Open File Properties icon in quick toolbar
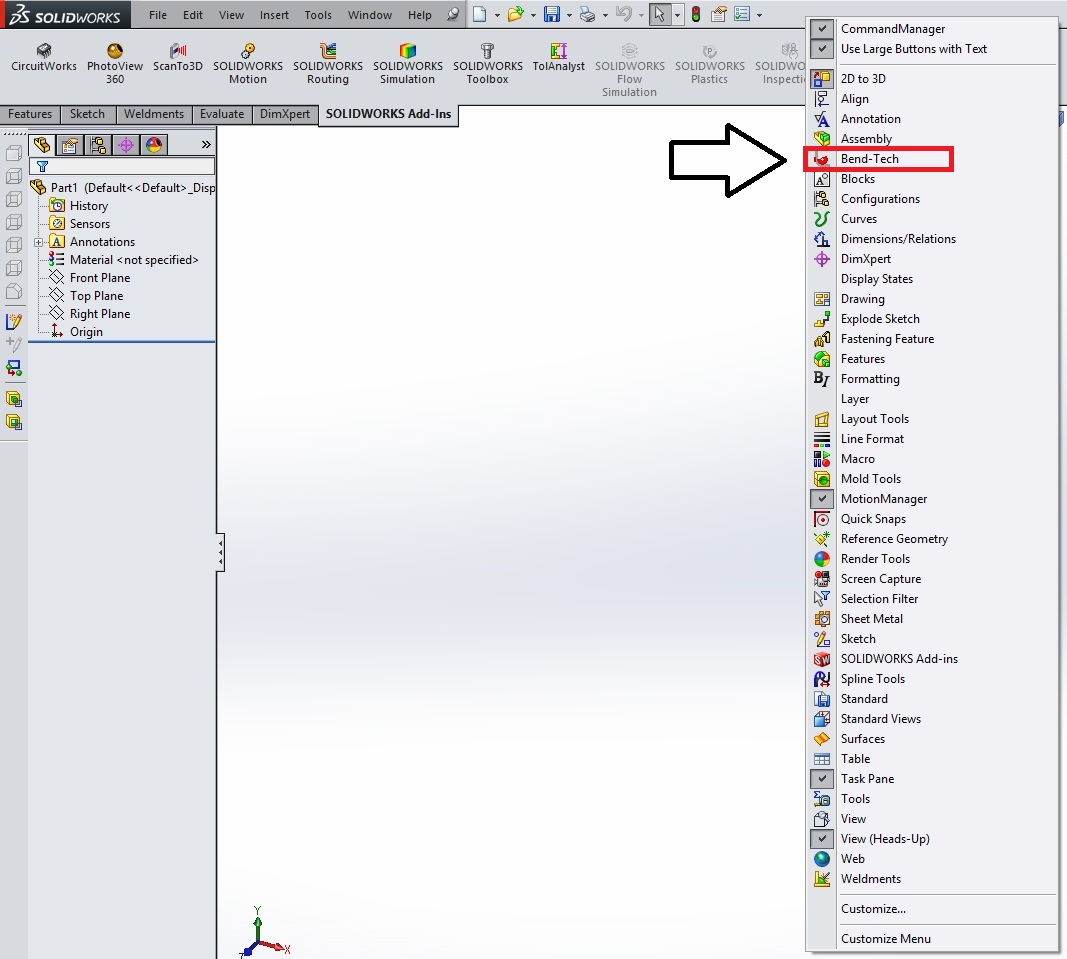This screenshot has height=959, width=1067. pyautogui.click(x=719, y=14)
